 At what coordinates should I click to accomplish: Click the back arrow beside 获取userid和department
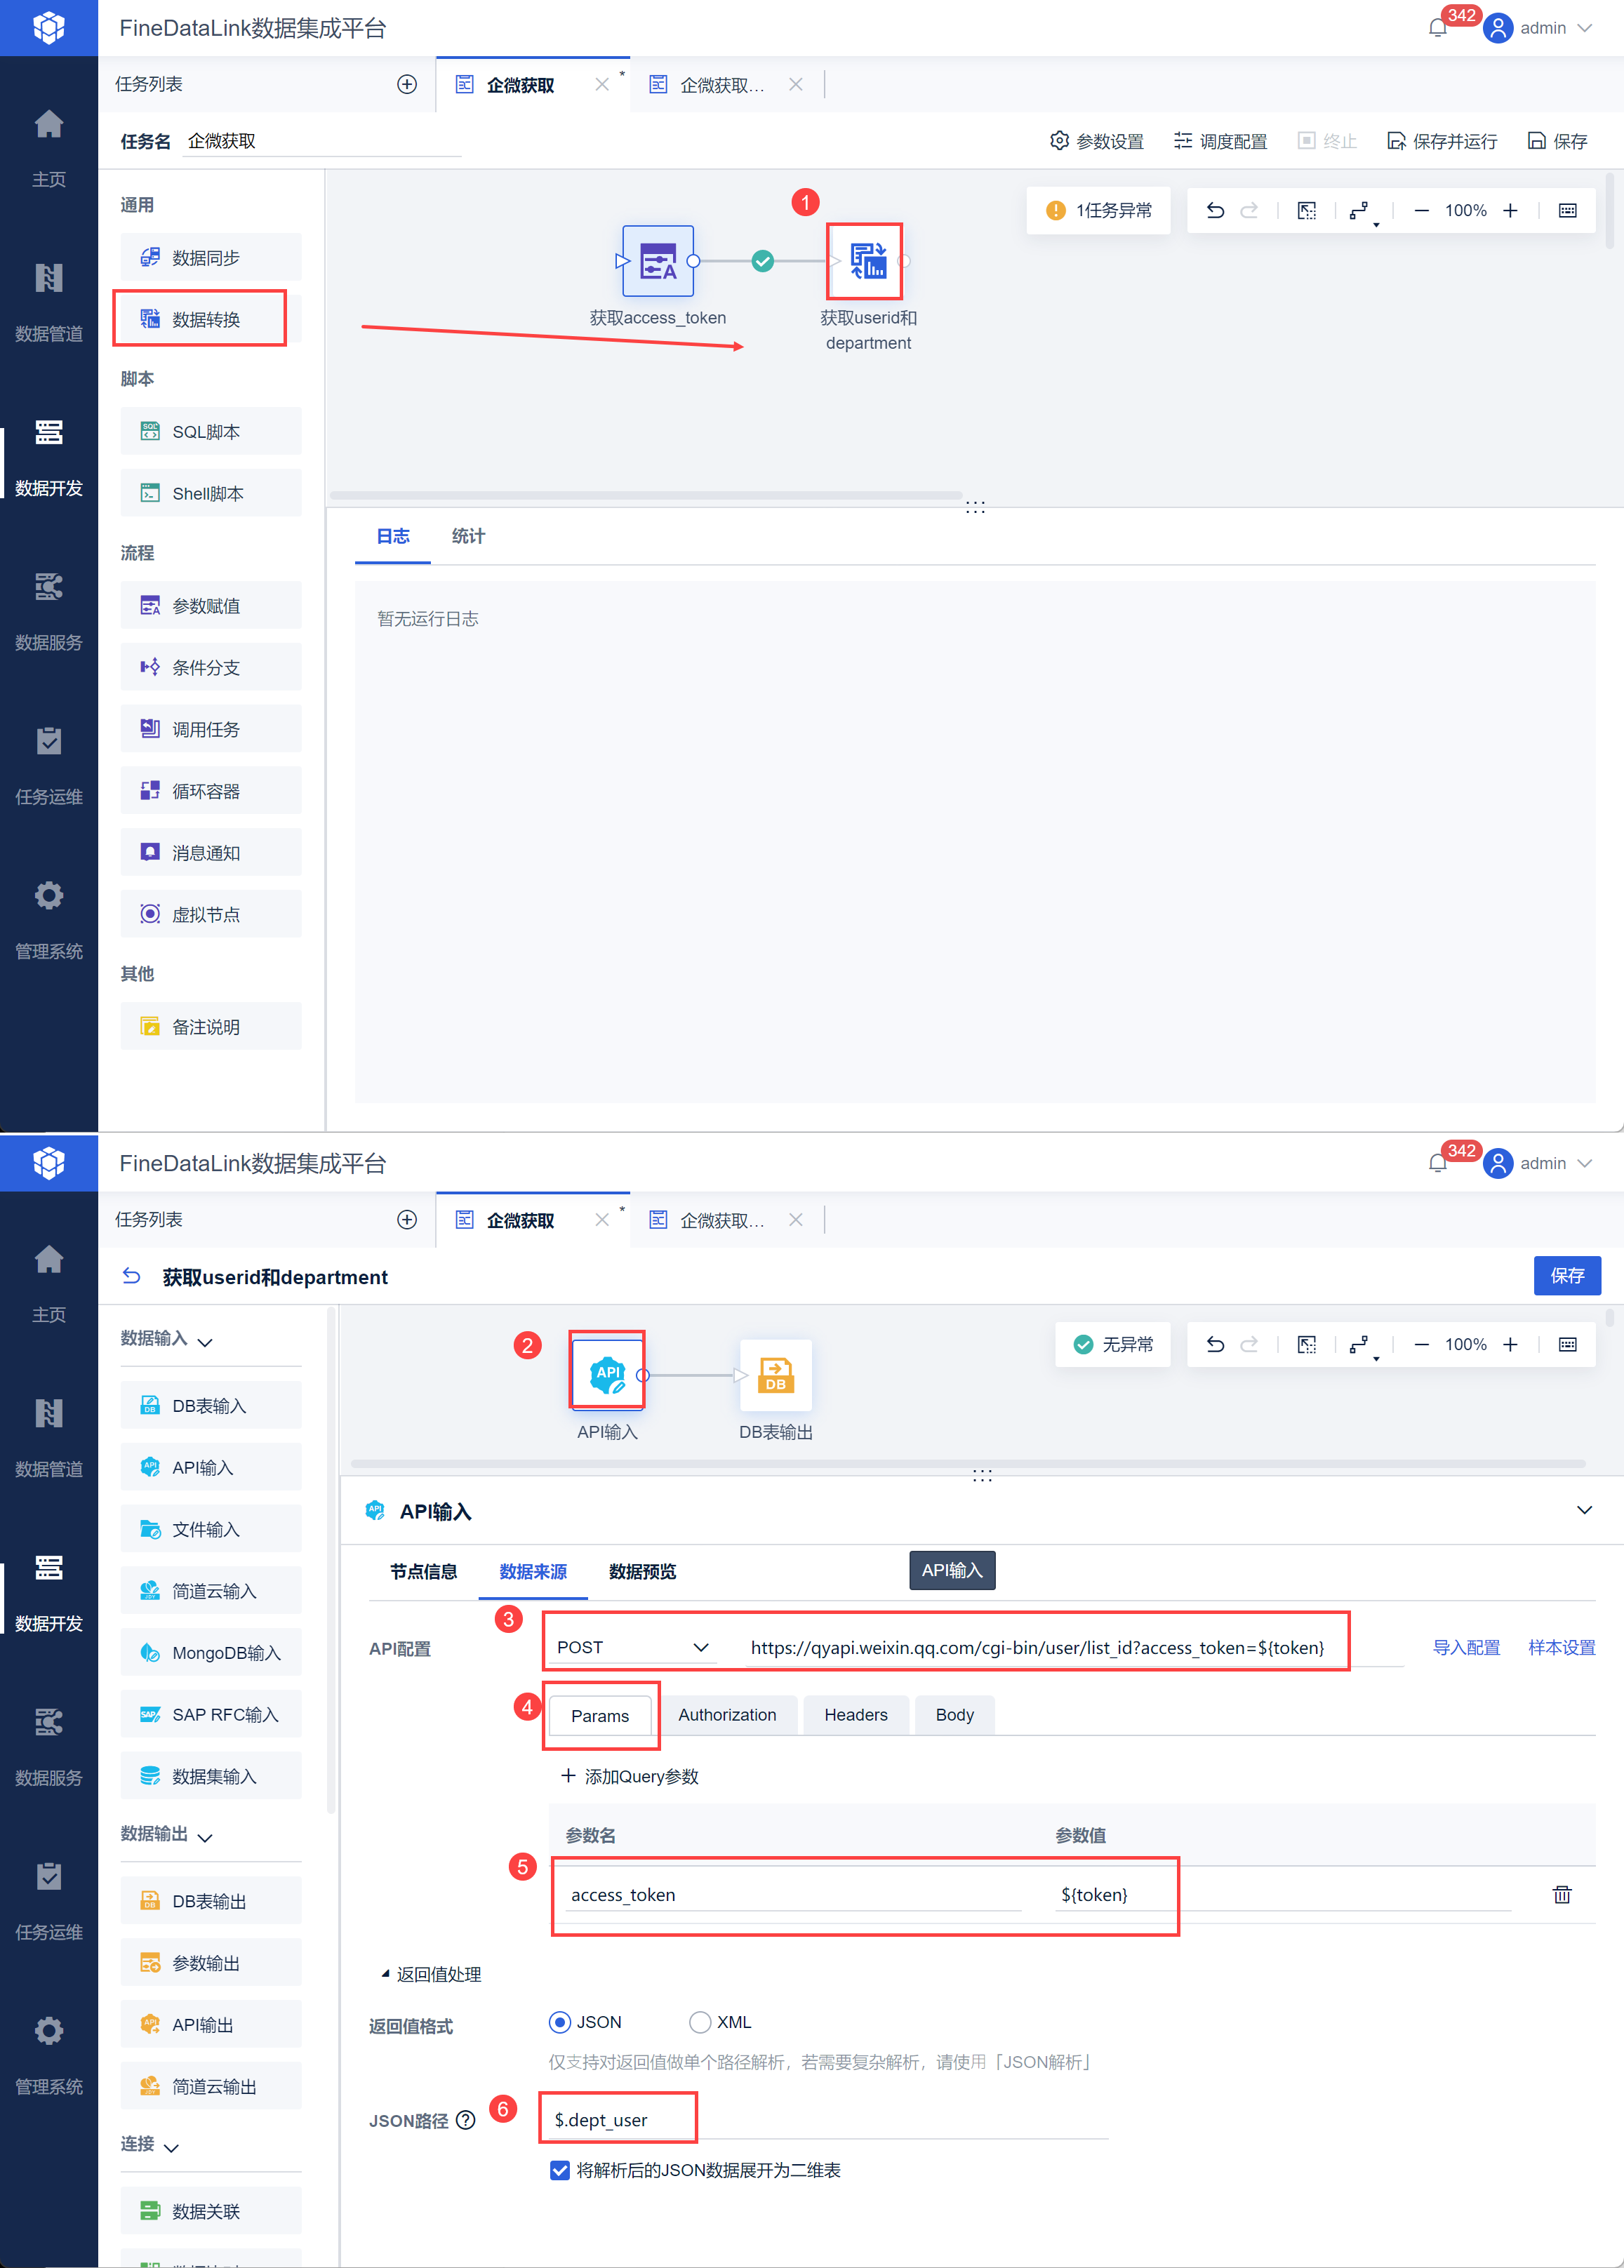coord(132,1276)
